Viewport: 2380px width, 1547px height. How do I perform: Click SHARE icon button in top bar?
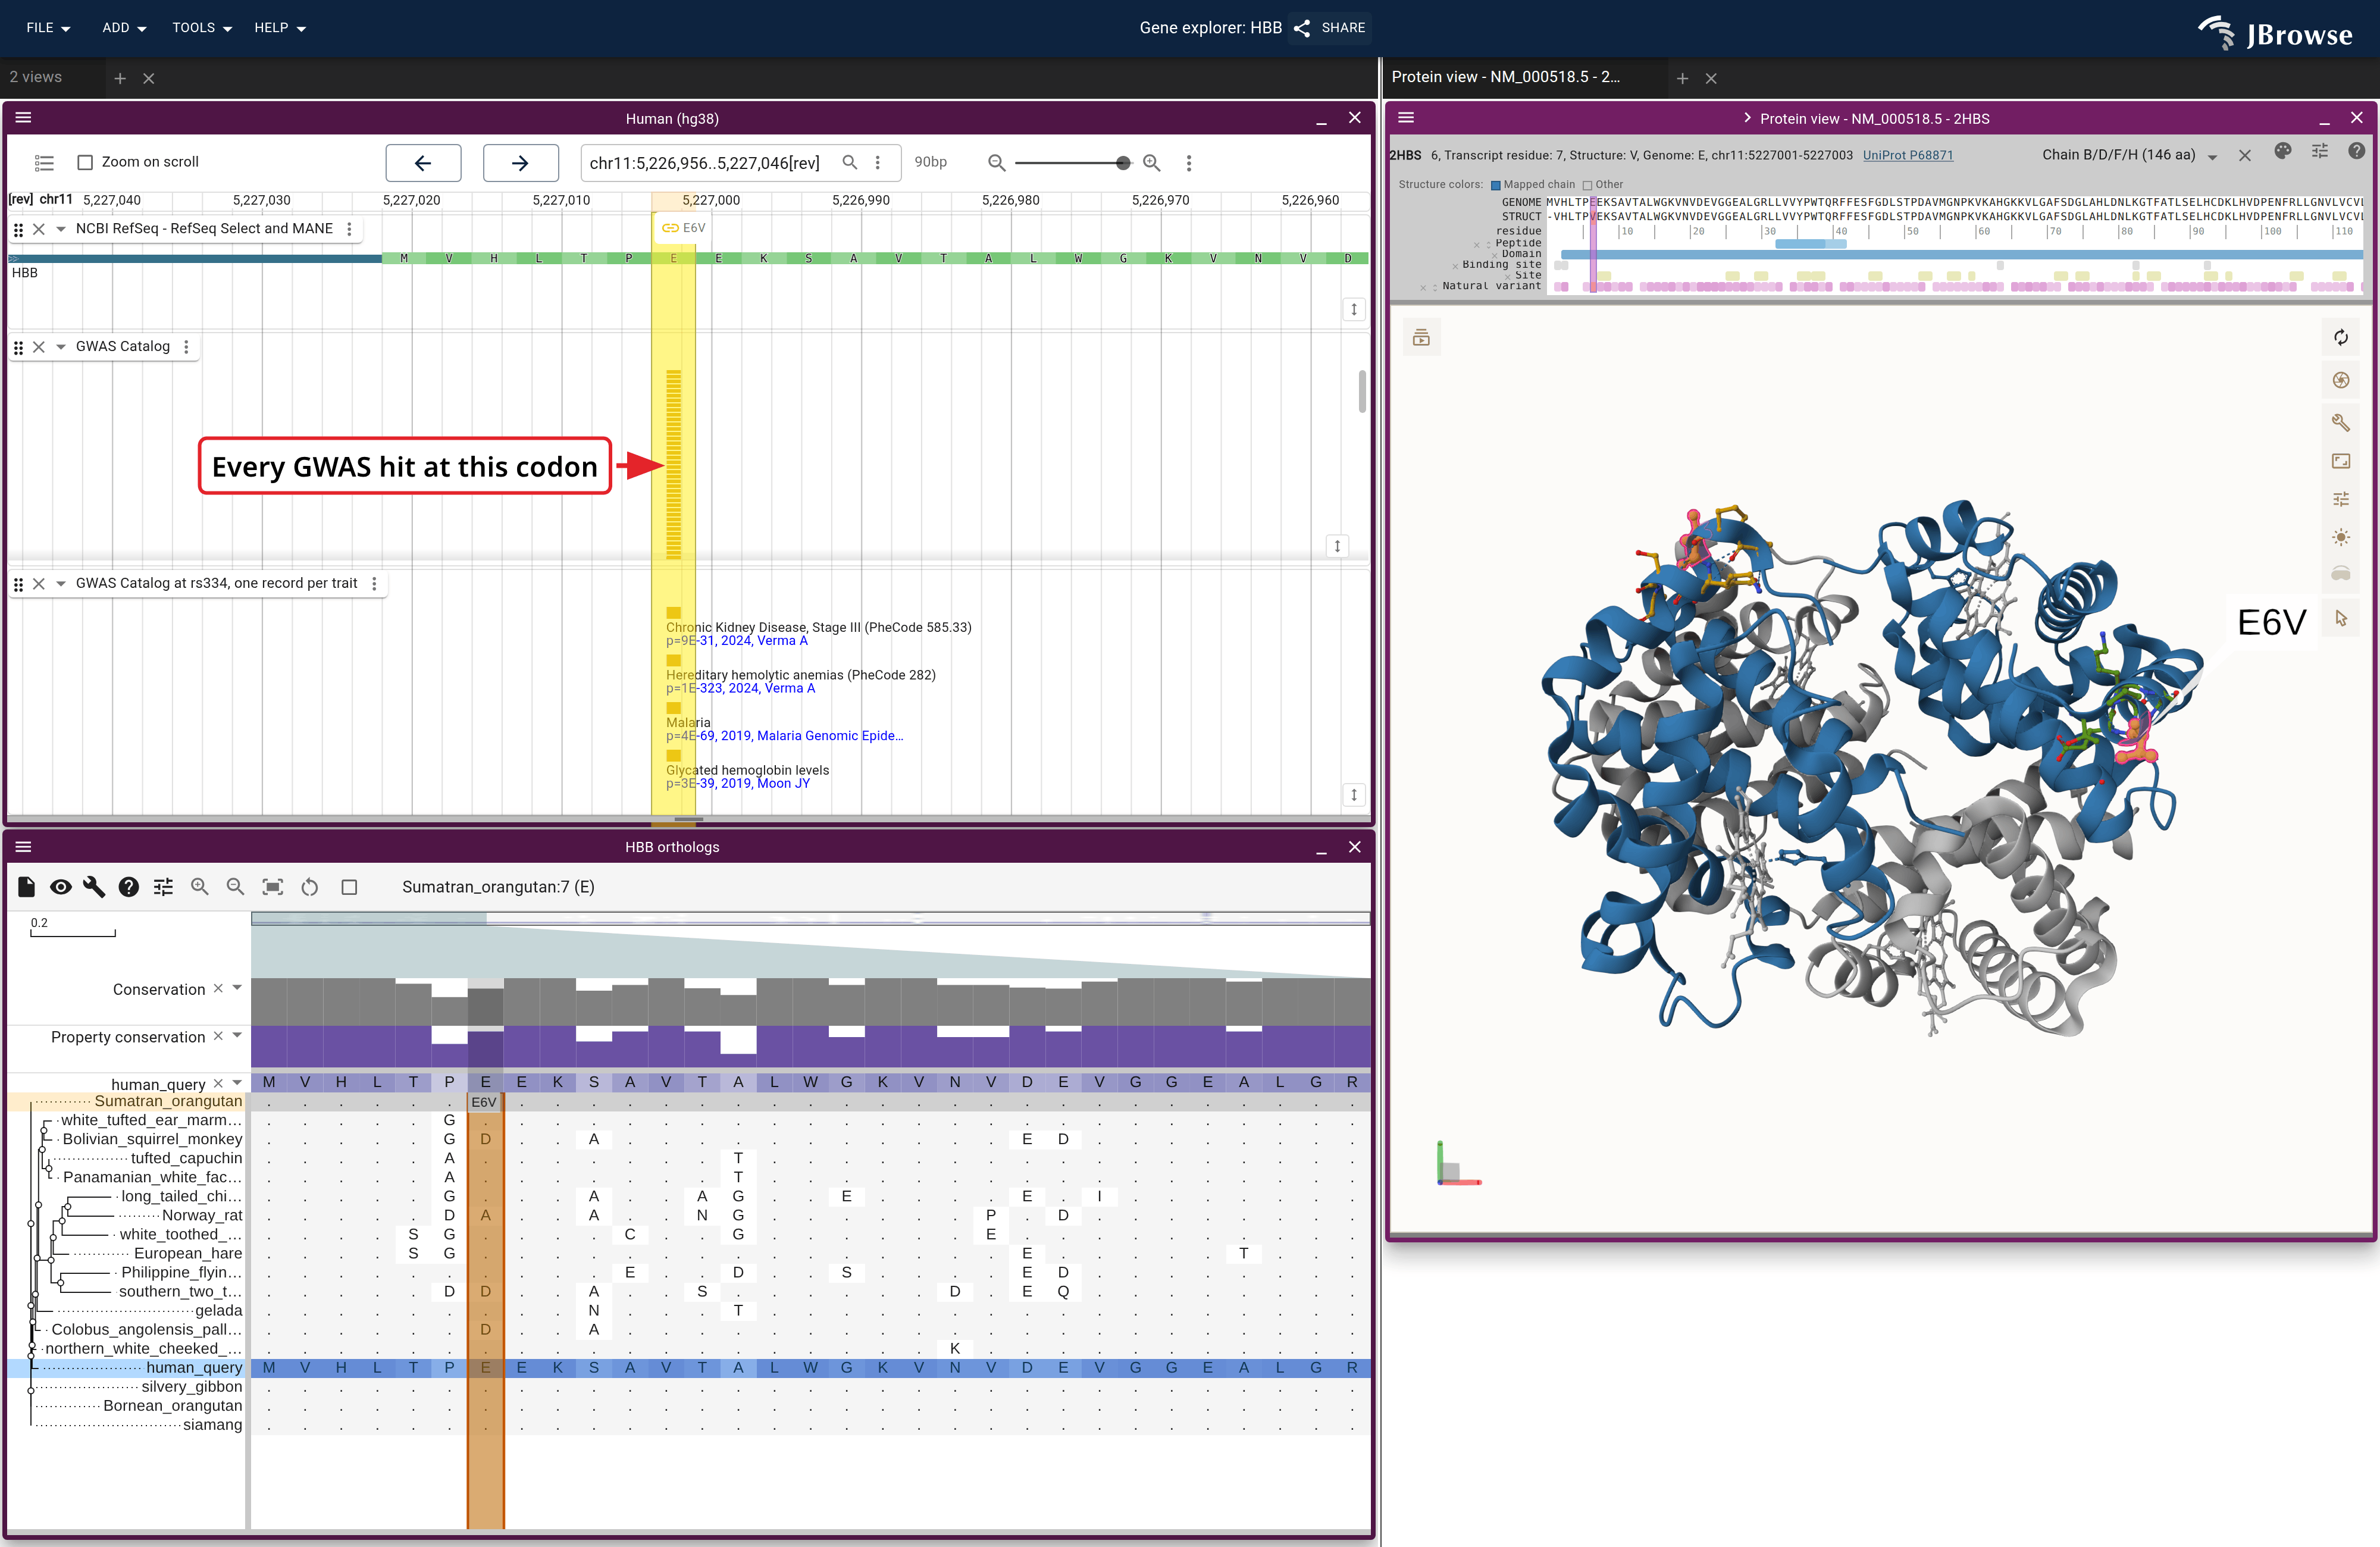click(x=1330, y=28)
